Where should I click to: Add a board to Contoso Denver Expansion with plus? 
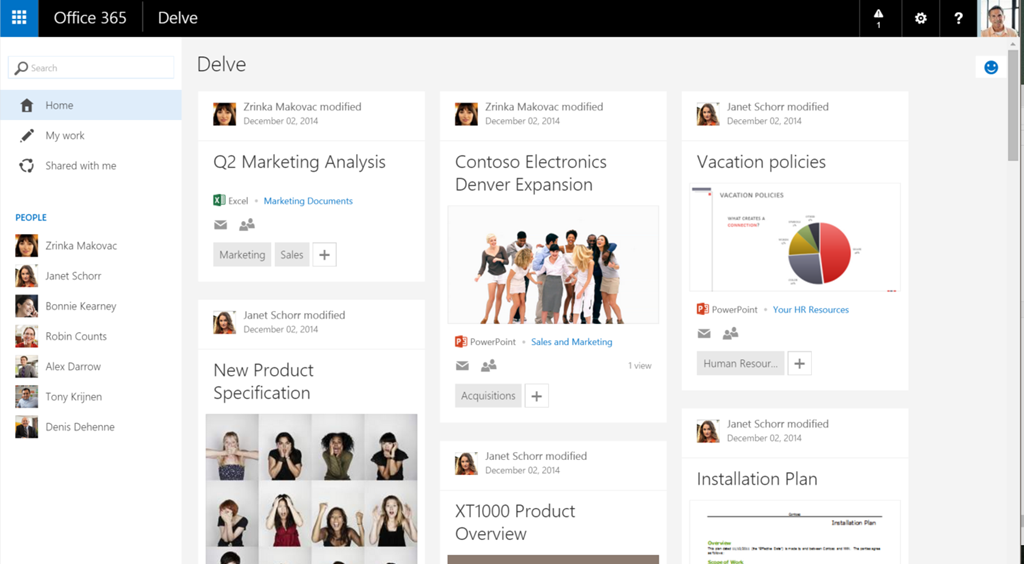tap(536, 396)
